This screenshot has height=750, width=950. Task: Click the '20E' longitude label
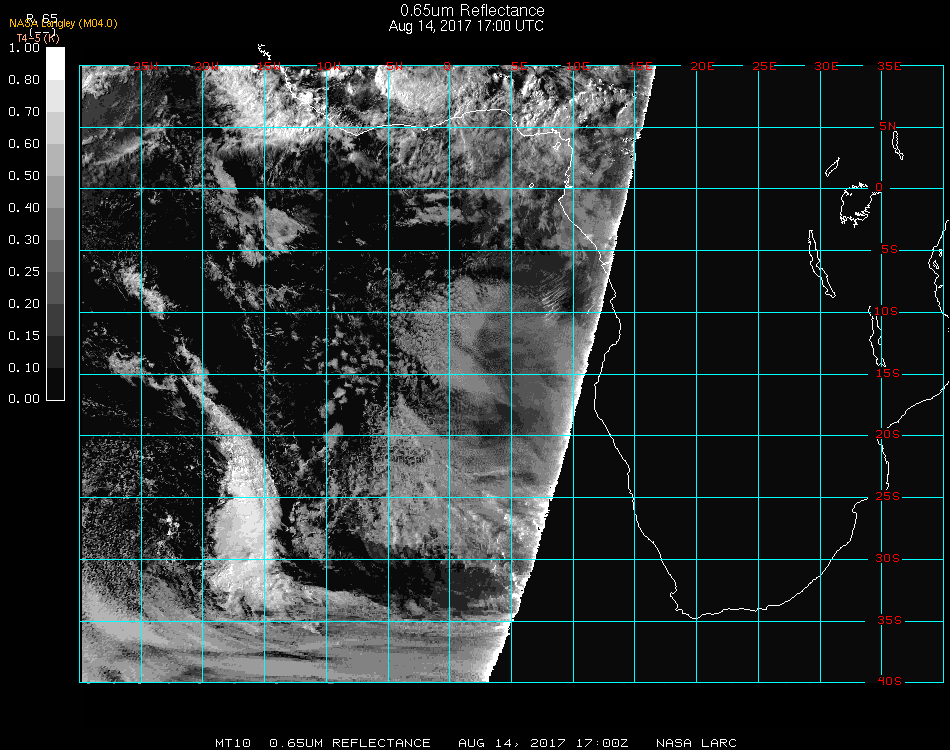702,66
